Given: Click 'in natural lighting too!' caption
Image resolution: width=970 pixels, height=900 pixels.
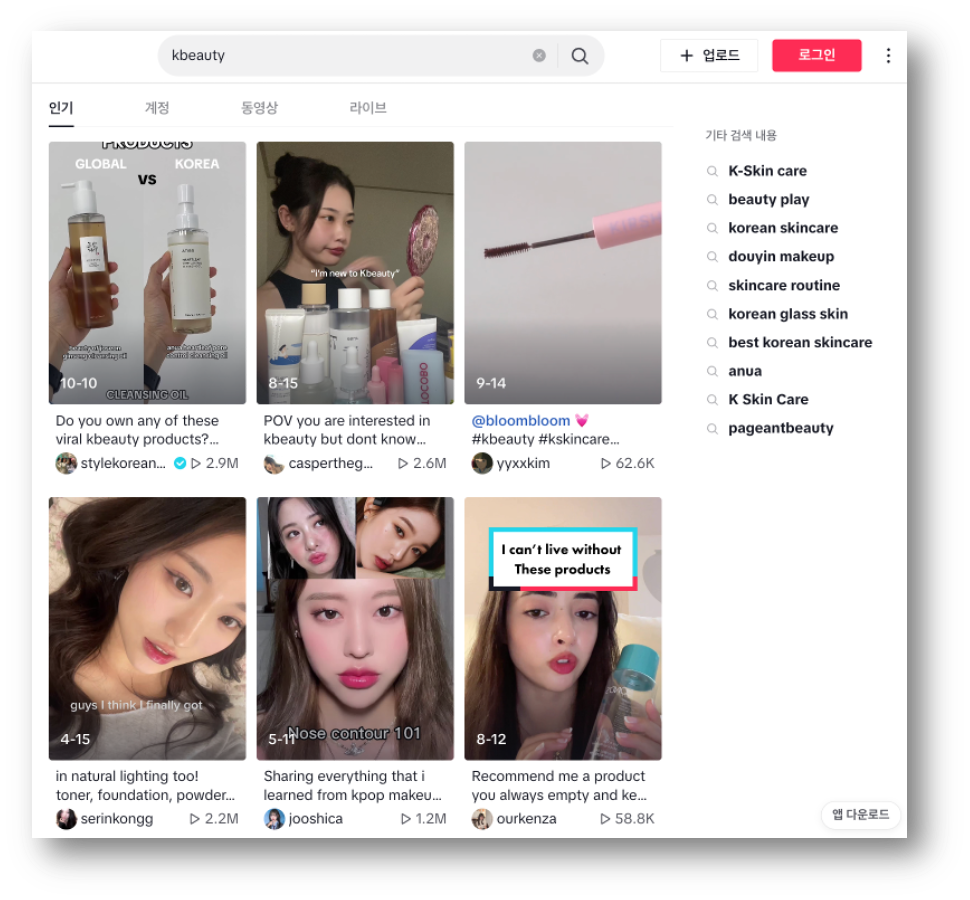Looking at the screenshot, I should click(127, 776).
